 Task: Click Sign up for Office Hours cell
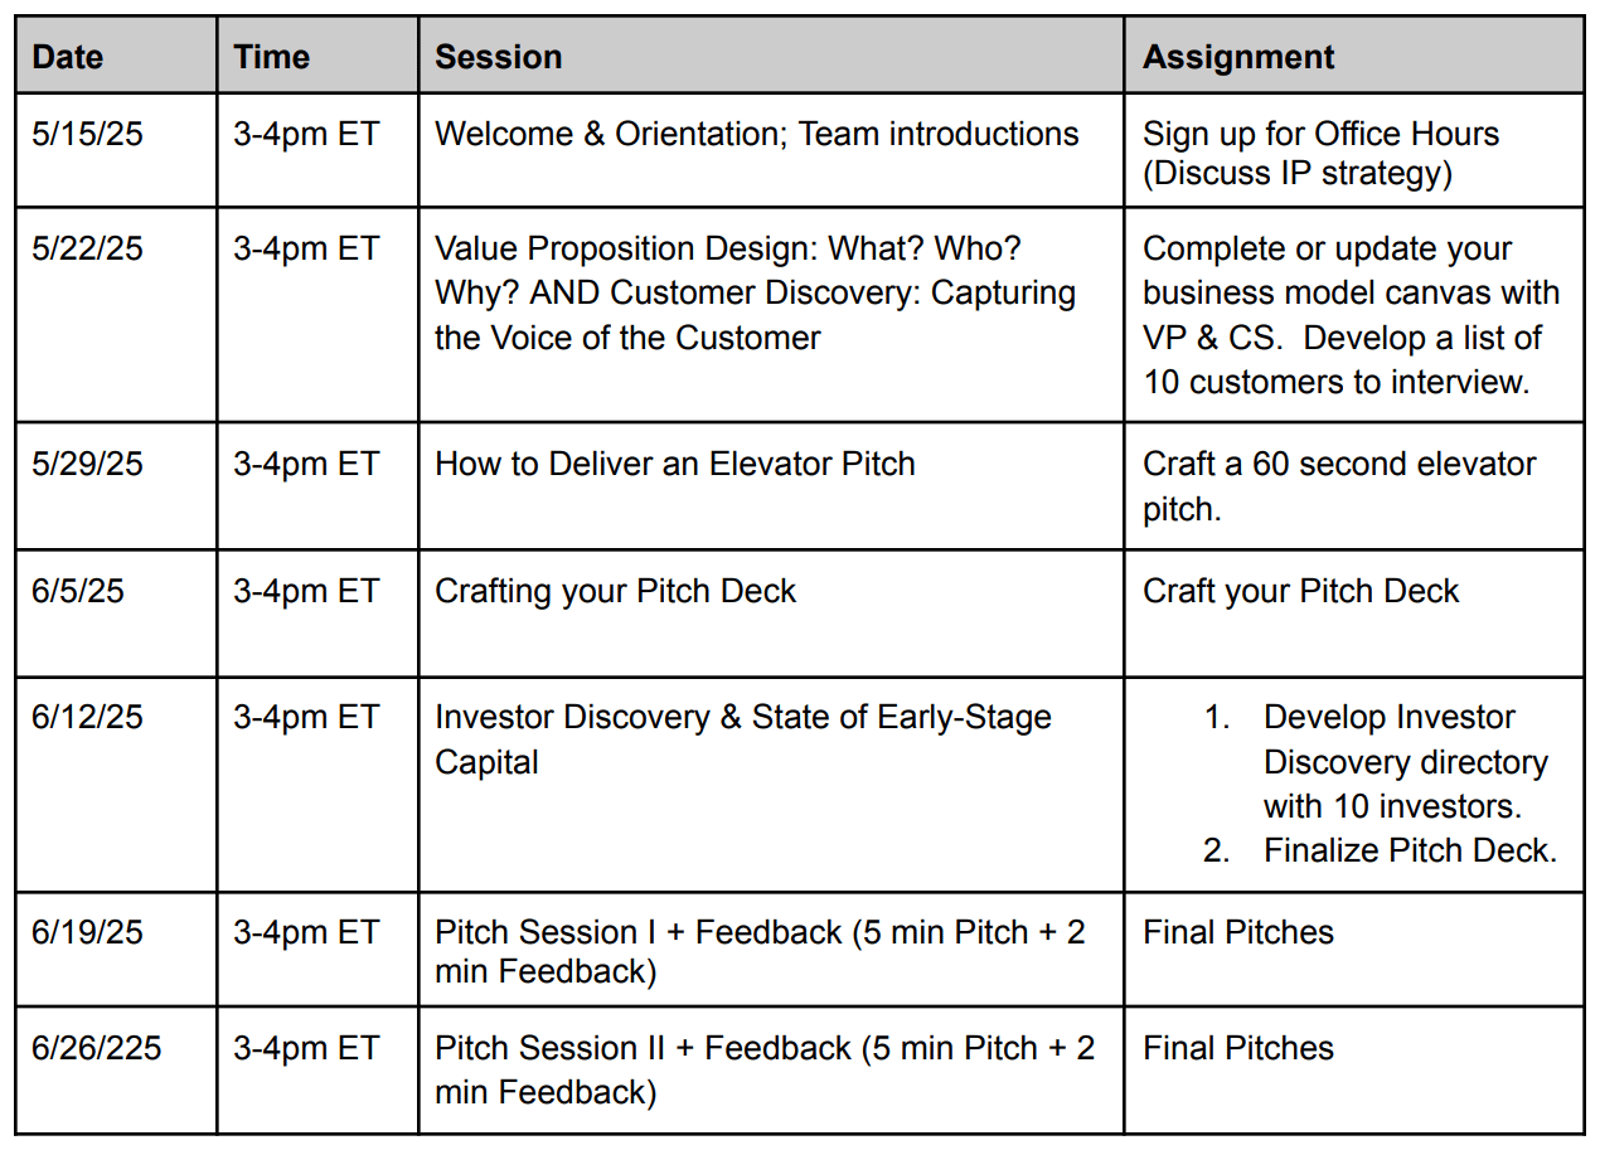point(1354,150)
